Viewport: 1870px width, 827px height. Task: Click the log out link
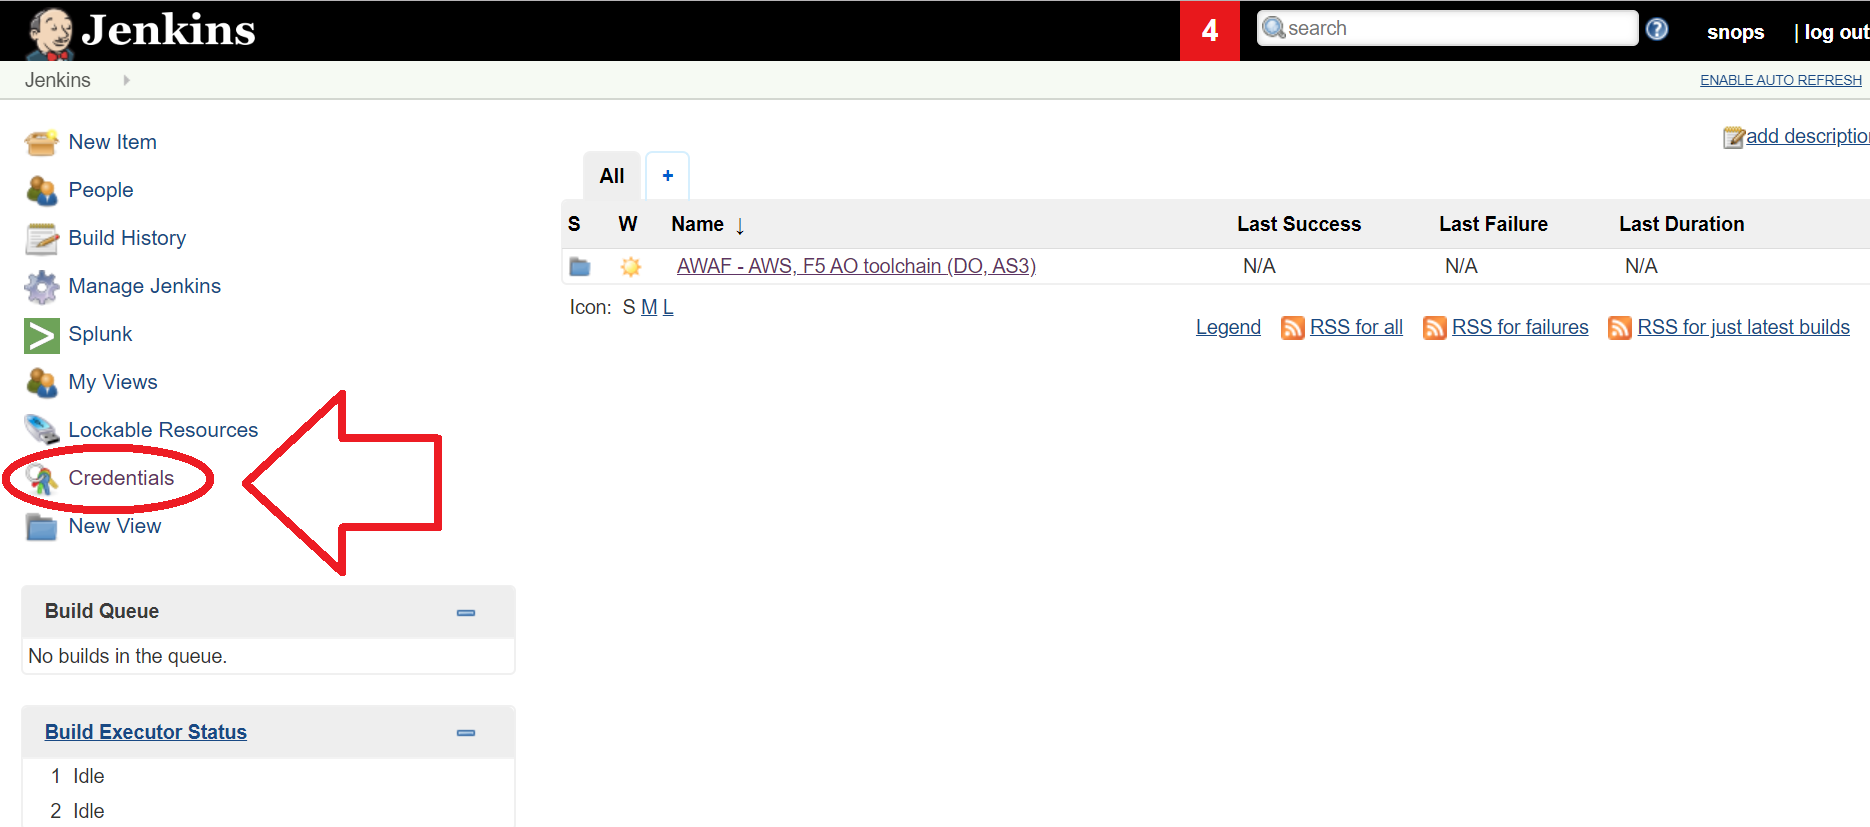tap(1837, 32)
